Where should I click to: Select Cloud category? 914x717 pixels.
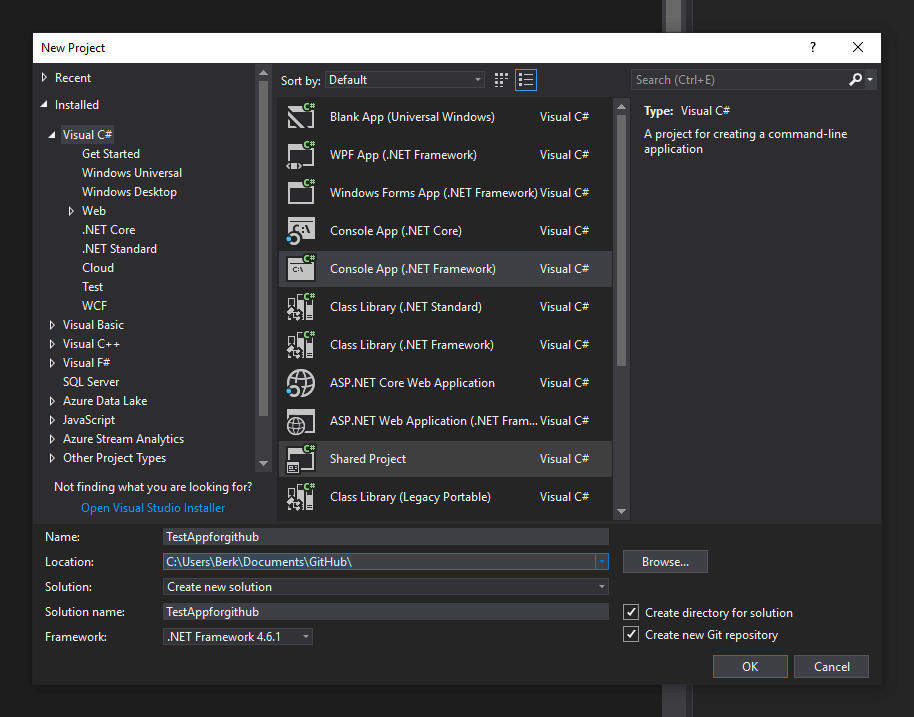(97, 268)
